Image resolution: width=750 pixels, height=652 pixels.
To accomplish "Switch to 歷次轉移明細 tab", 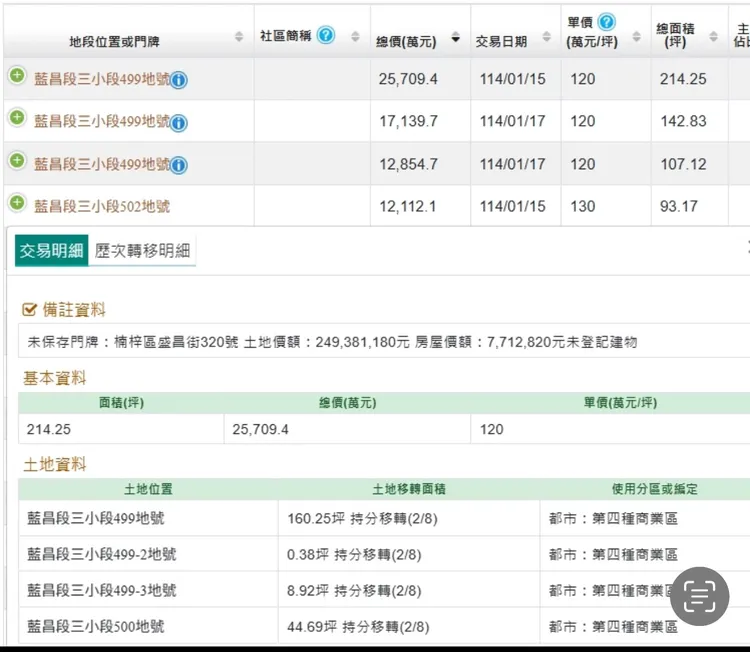I will [142, 250].
